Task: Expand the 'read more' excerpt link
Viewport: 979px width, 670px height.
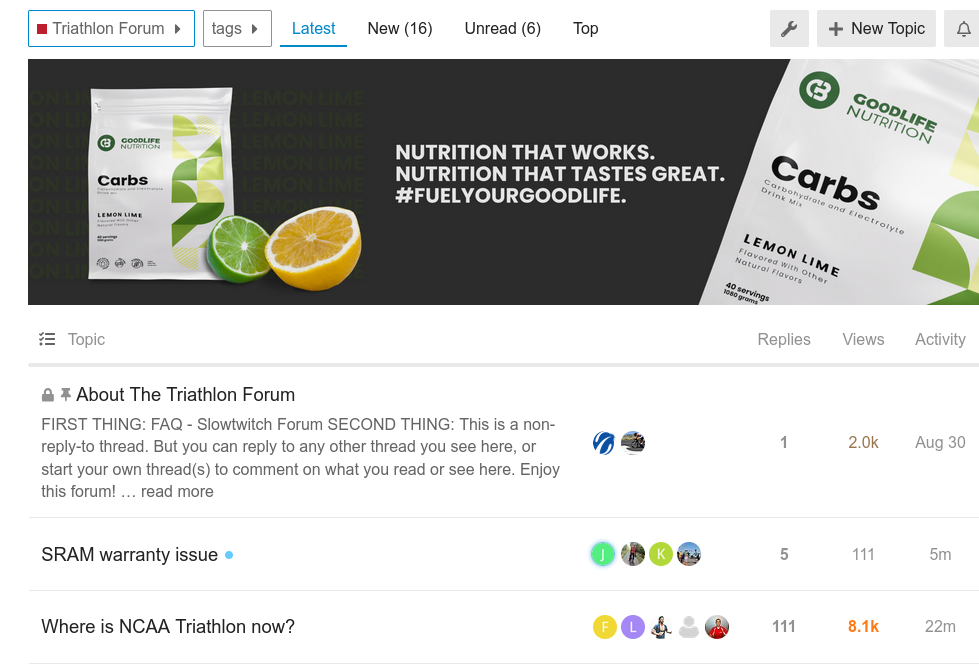Action: click(x=177, y=491)
